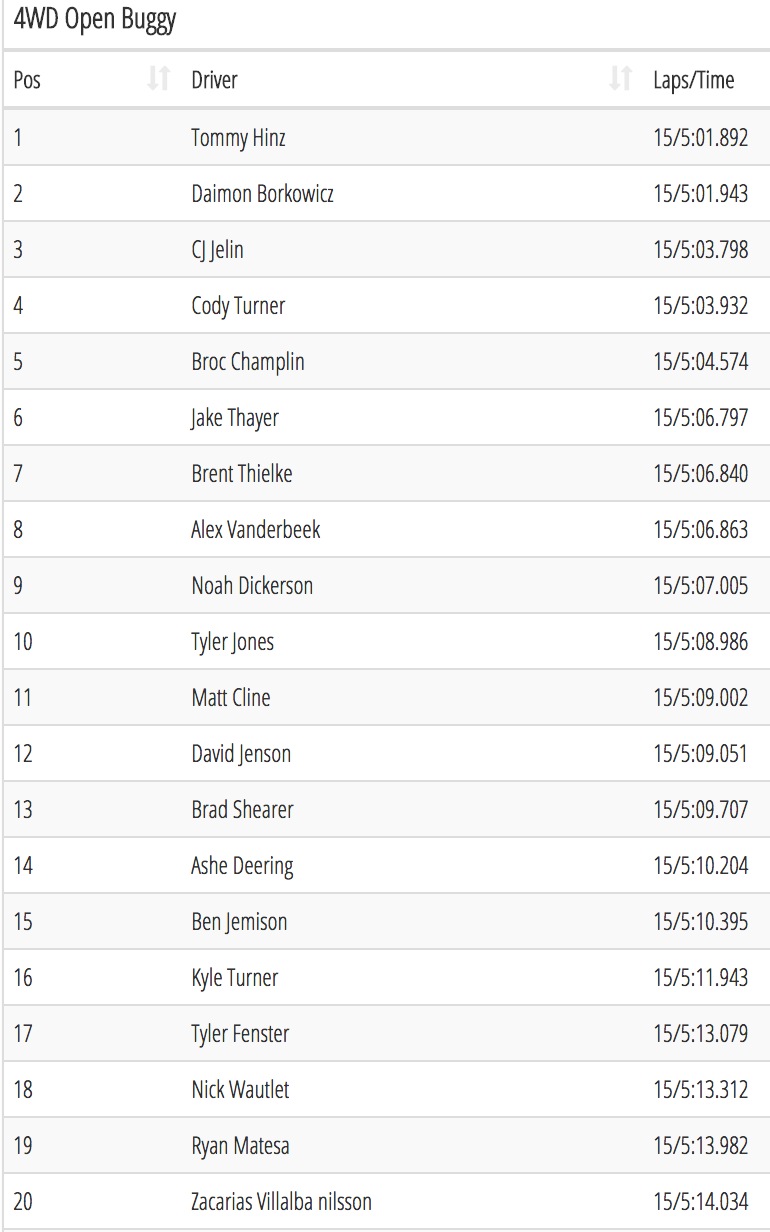
Task: Click the Laps/Time column header
Action: pos(706,79)
